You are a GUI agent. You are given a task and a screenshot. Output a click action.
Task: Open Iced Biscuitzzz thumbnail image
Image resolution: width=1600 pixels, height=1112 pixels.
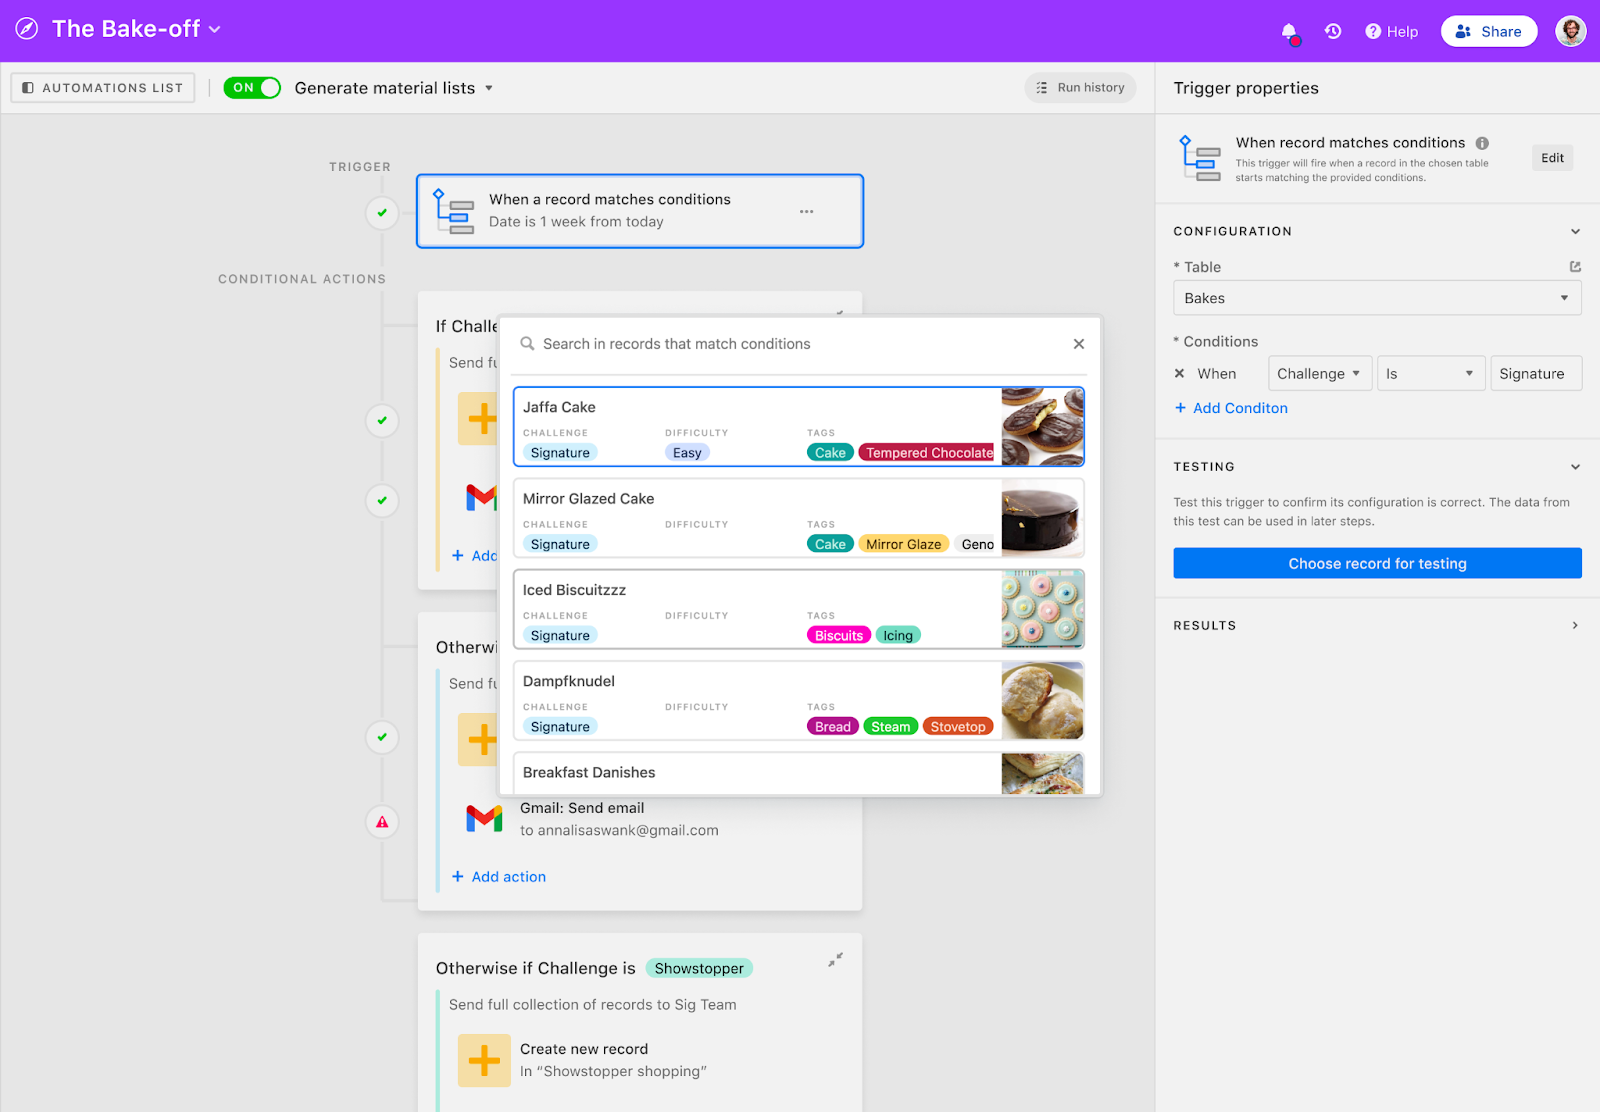(1043, 609)
